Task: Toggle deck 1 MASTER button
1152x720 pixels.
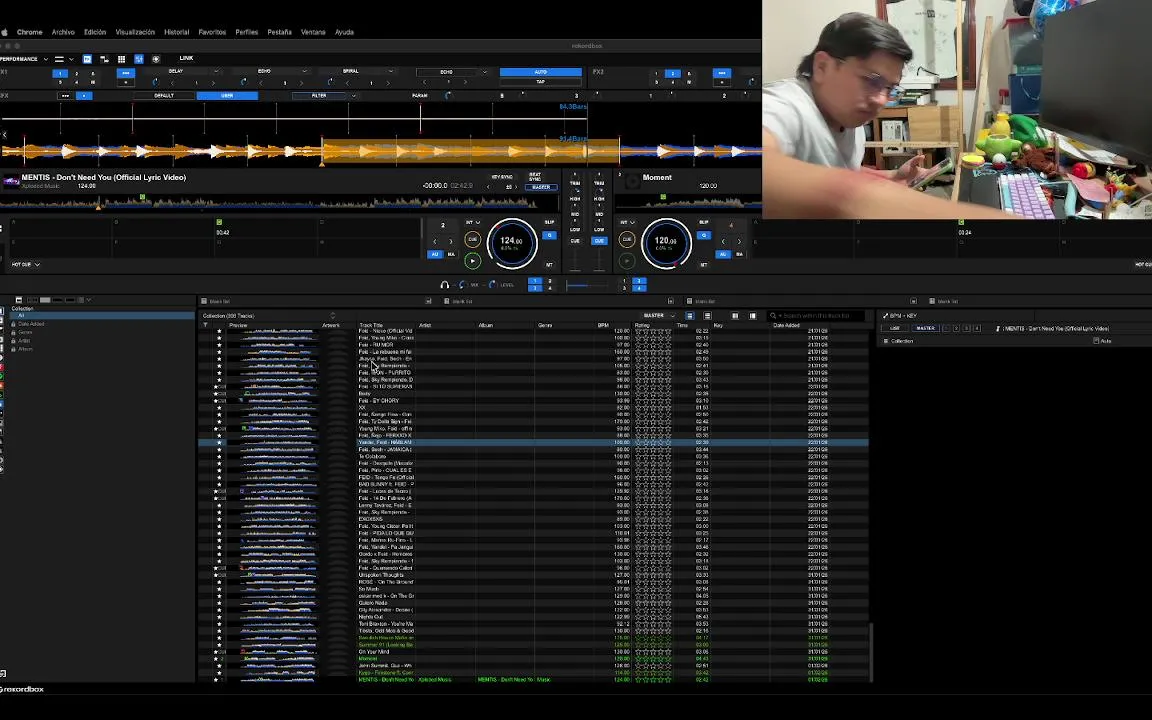Action: (541, 187)
